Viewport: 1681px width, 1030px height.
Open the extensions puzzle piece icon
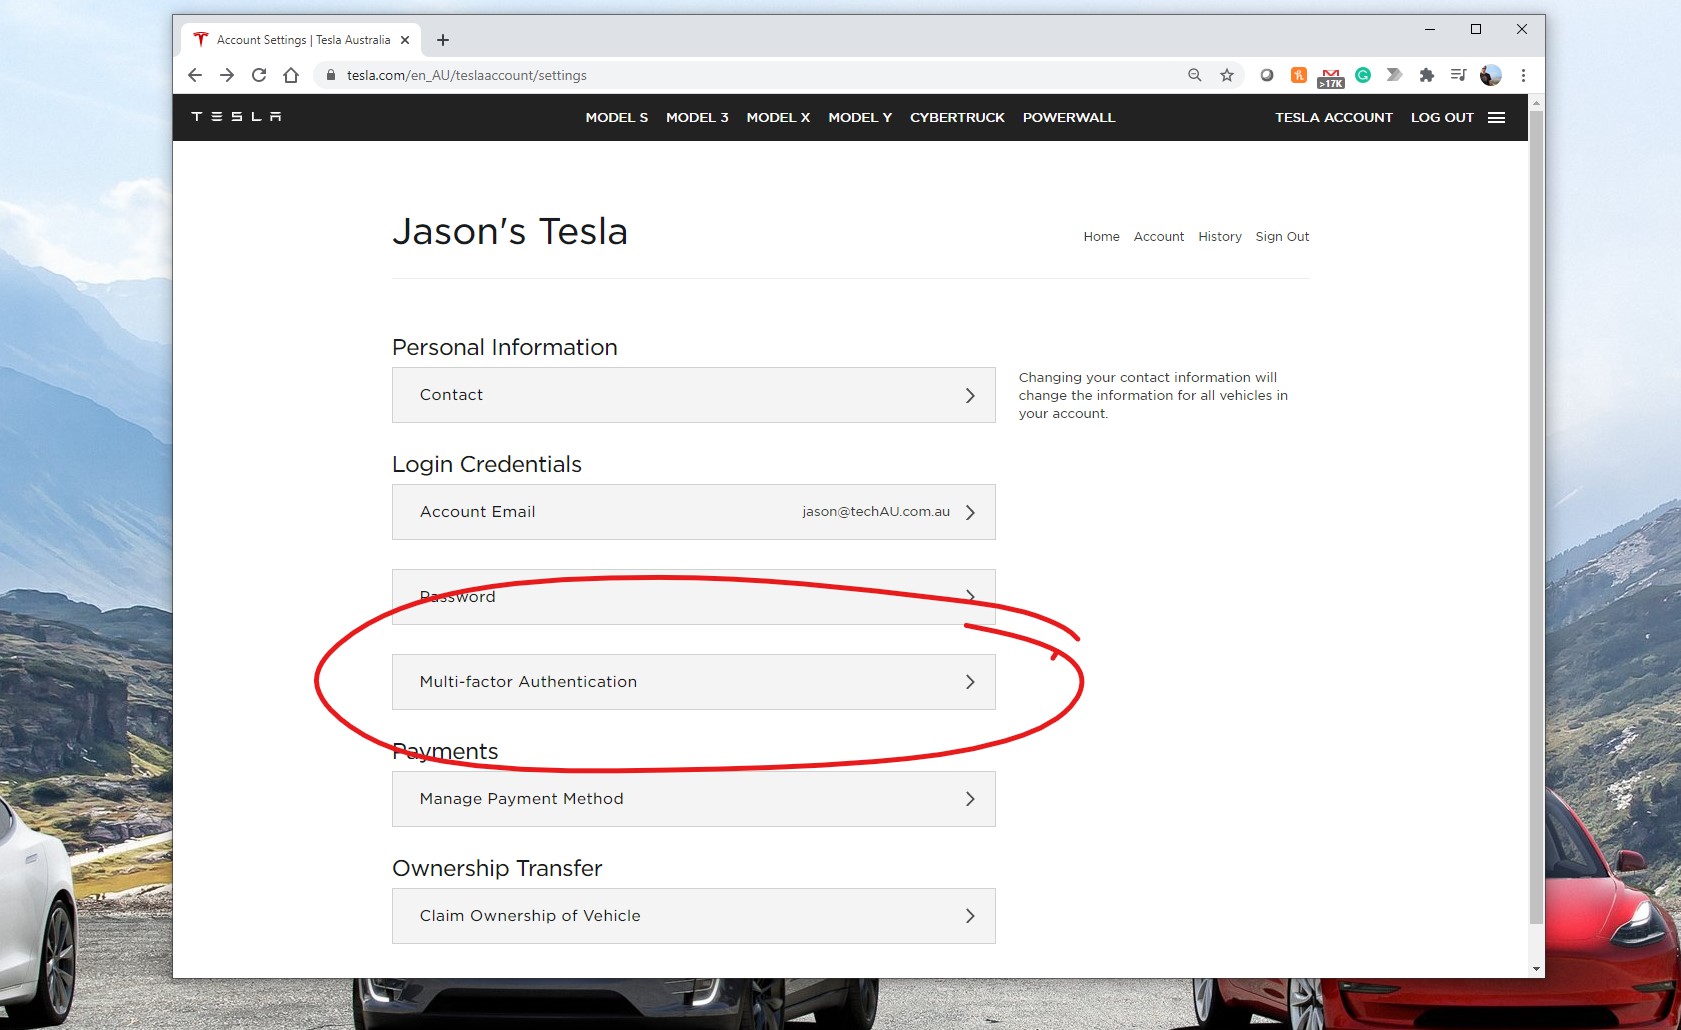tap(1427, 75)
